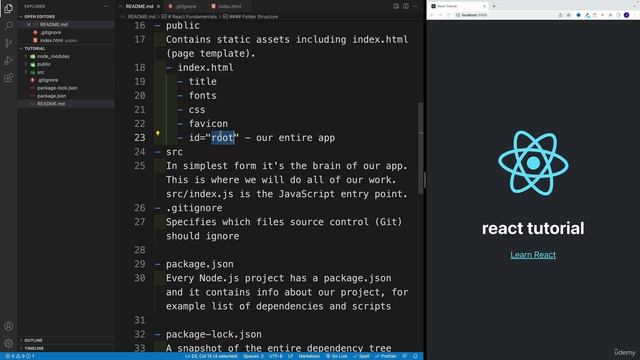Reload the browser page
Viewport: 640px width, 360px height.
click(448, 15)
